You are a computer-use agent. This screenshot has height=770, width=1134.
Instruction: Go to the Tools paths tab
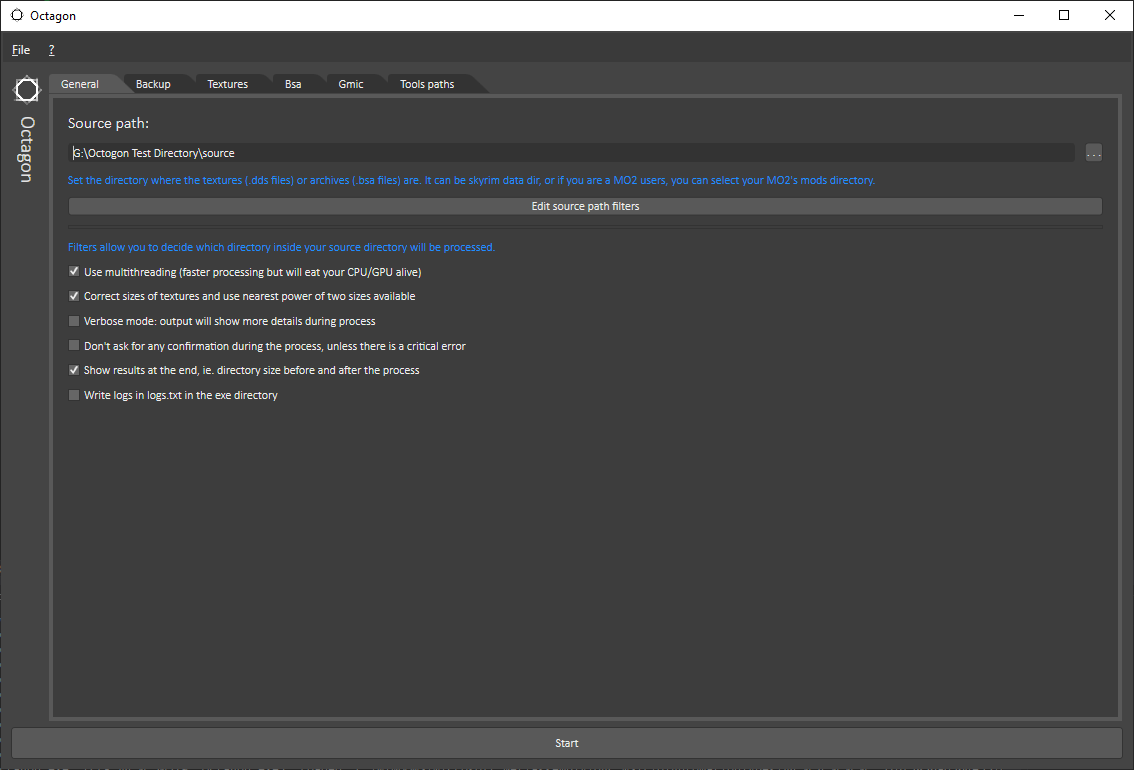[x=427, y=84]
